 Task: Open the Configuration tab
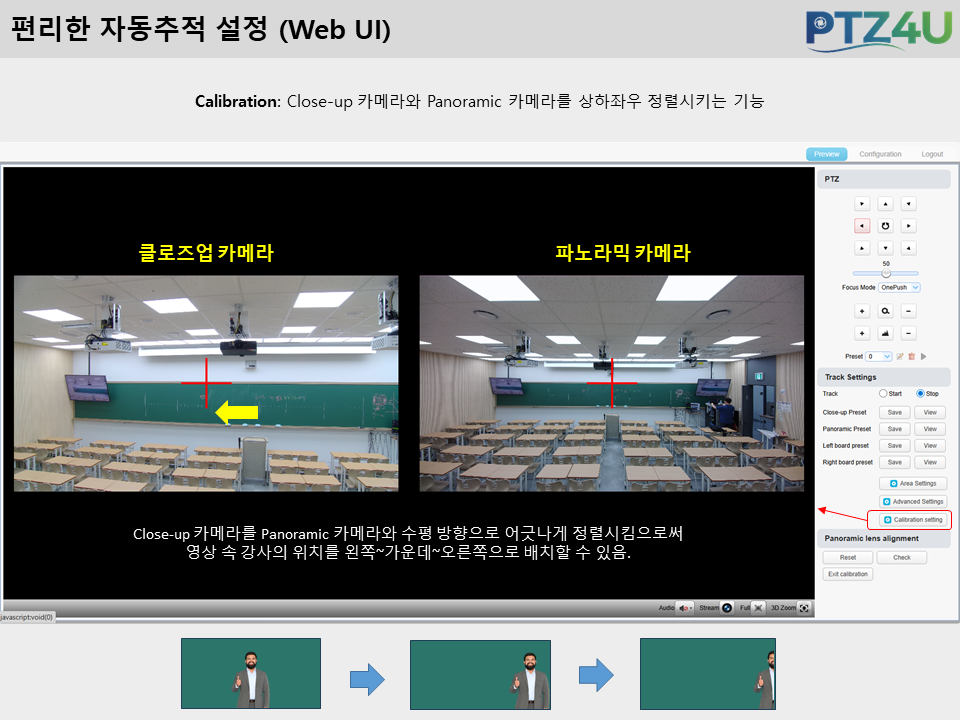pos(880,154)
